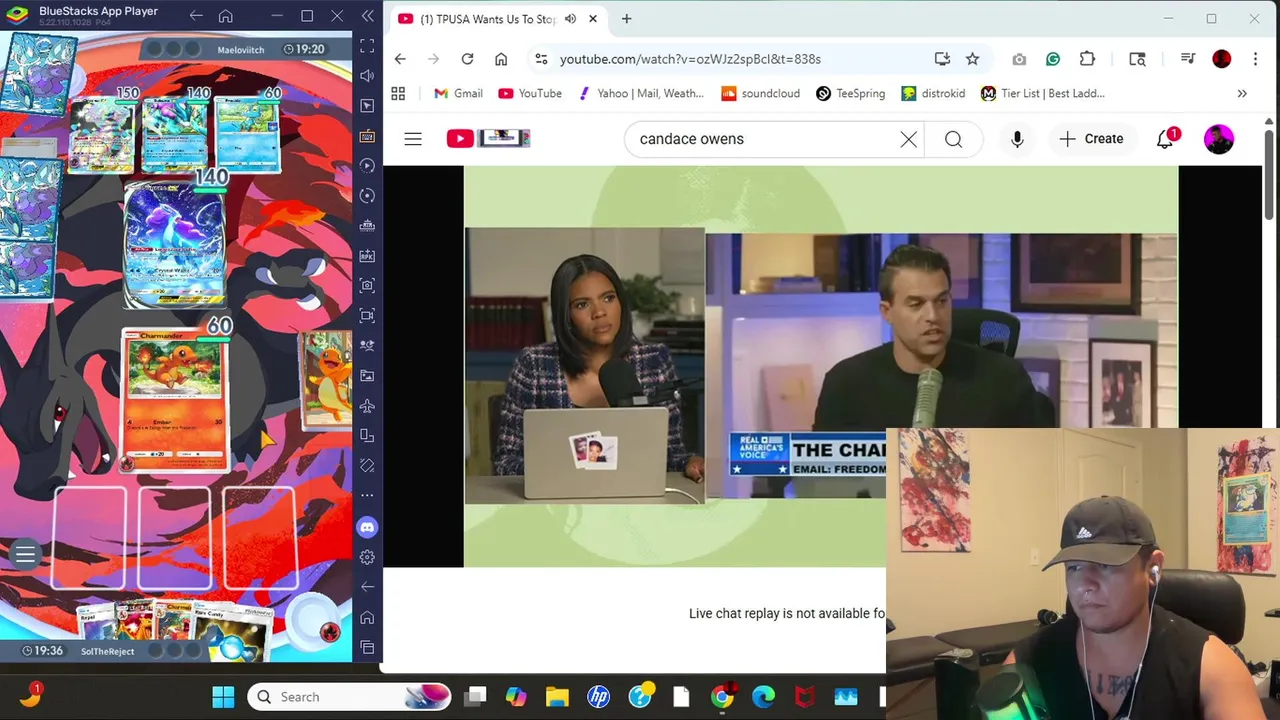Click the Grammarly extension icon
1280x720 pixels.
[1053, 59]
